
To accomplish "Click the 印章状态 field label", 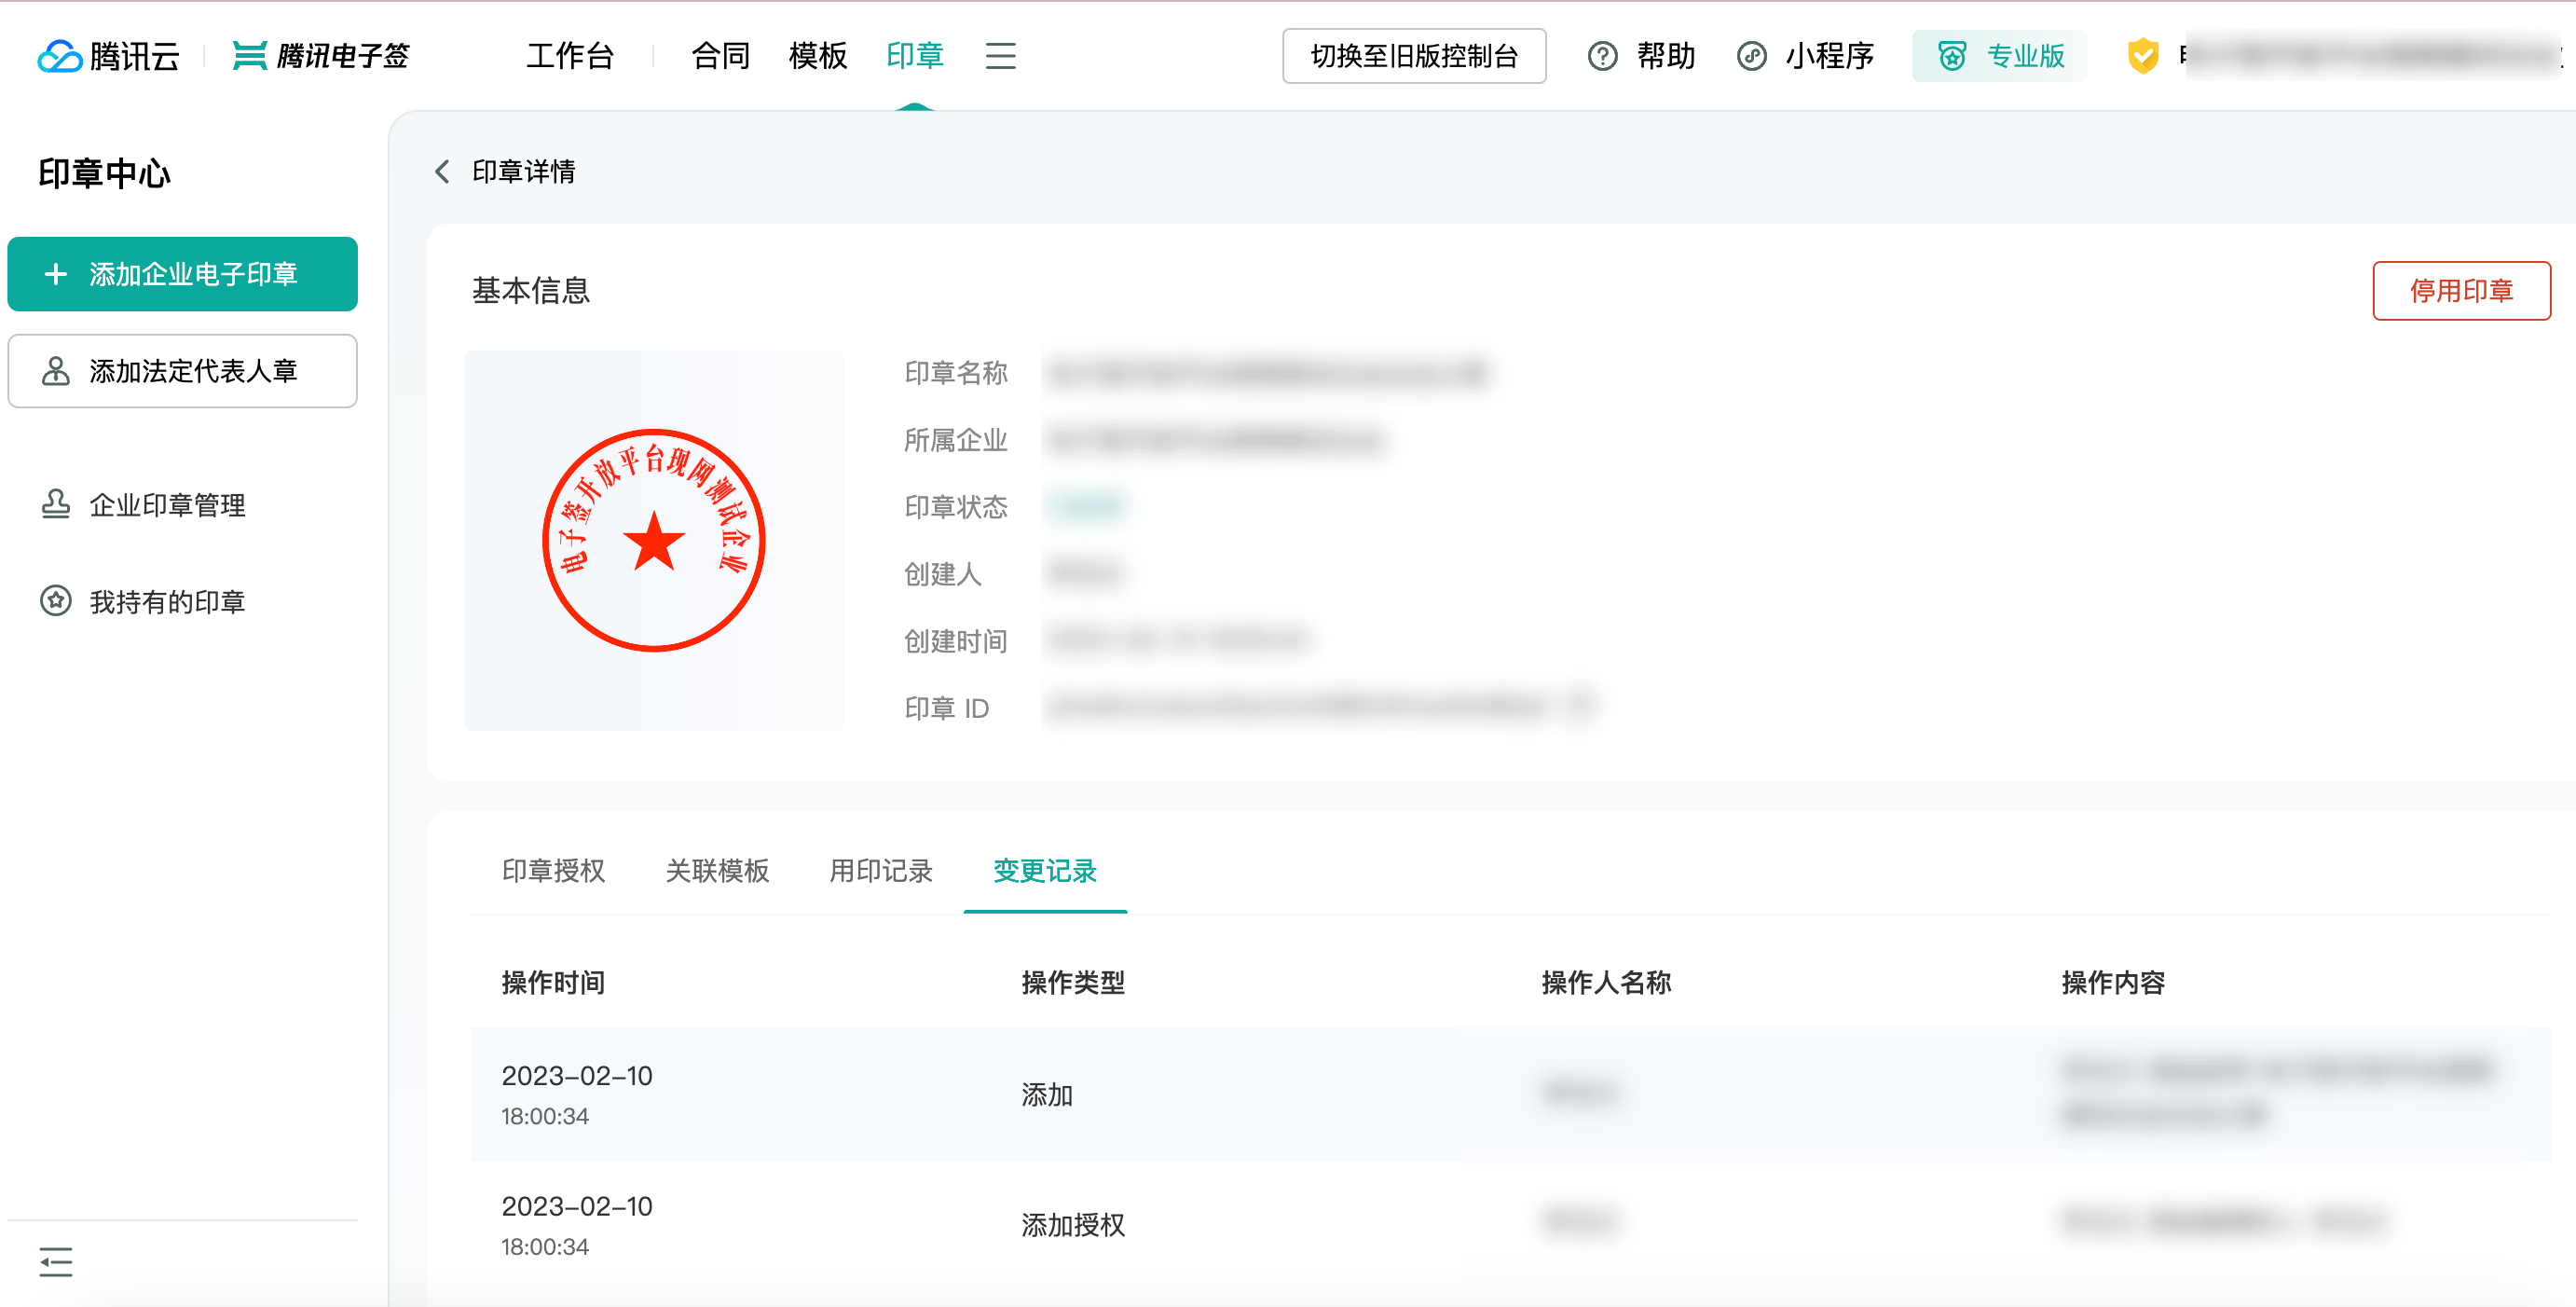I will [955, 507].
